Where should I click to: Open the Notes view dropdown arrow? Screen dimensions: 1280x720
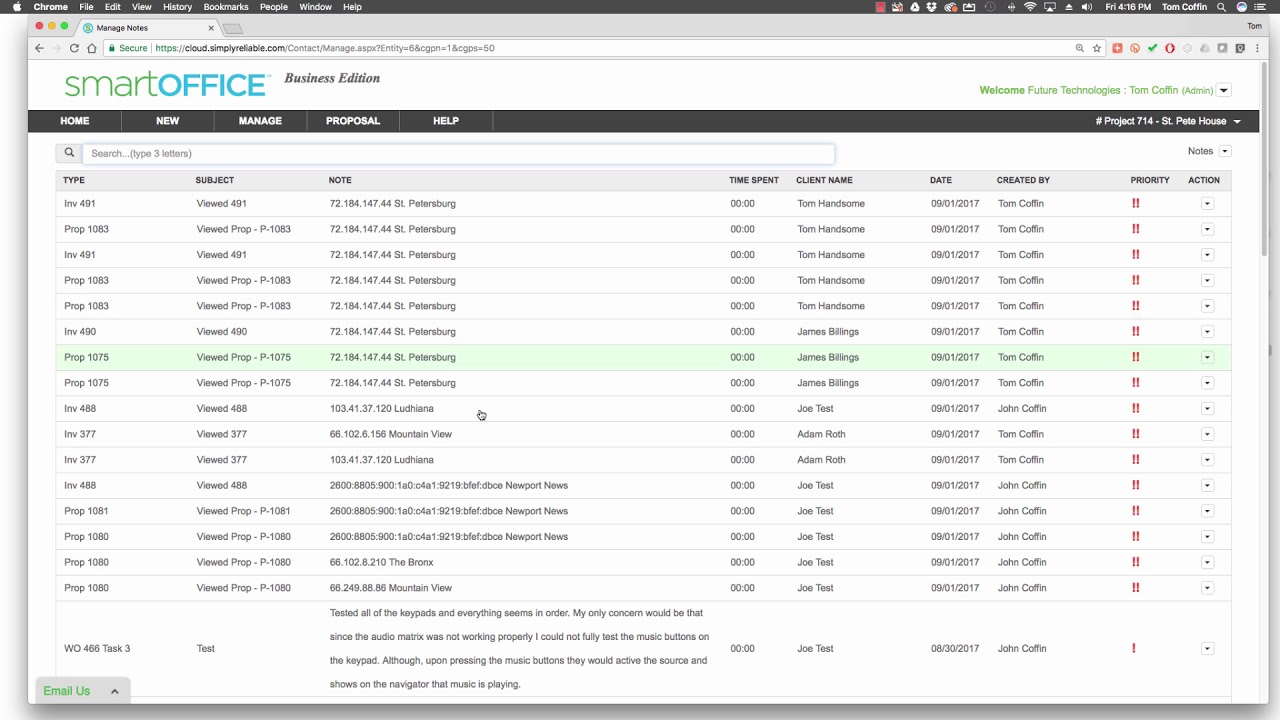click(1225, 151)
